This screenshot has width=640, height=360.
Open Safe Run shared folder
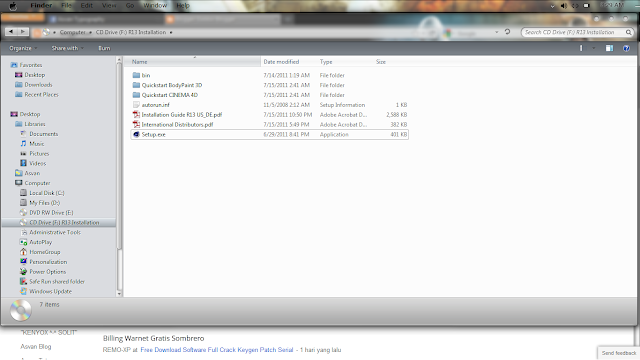[57, 282]
